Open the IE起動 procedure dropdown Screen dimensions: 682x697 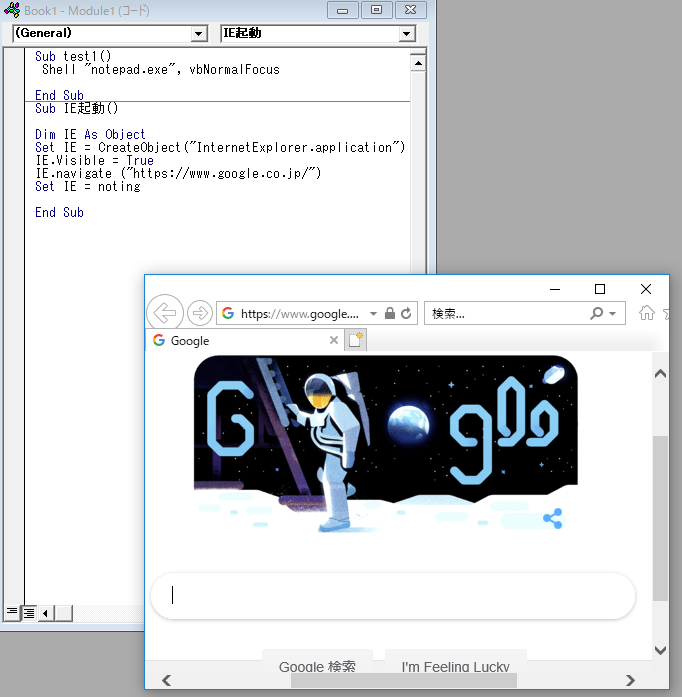click(x=406, y=34)
